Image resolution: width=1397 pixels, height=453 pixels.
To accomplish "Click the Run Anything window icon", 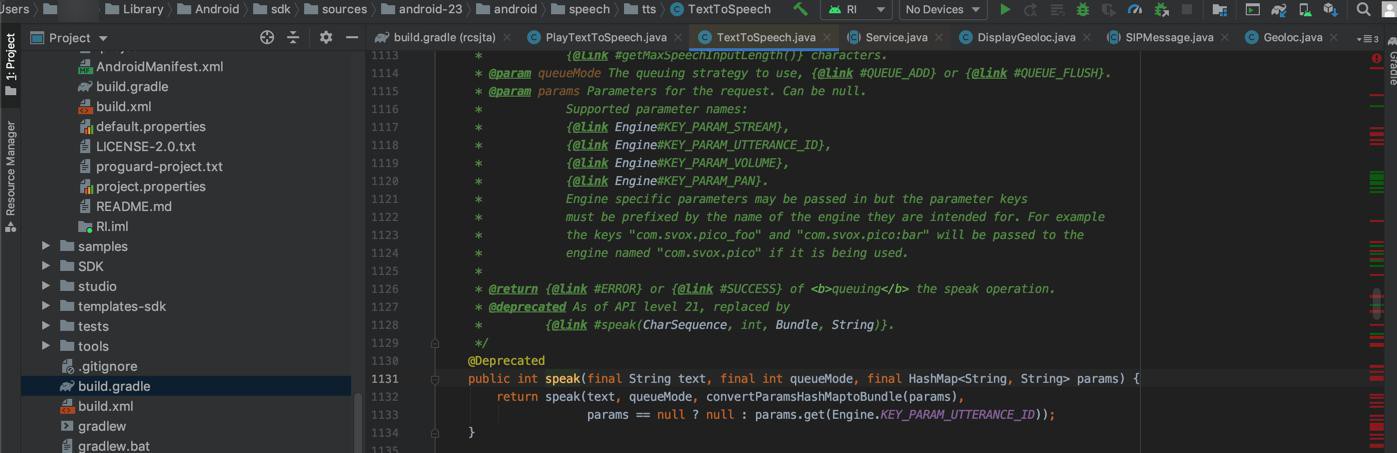I will click(1252, 9).
